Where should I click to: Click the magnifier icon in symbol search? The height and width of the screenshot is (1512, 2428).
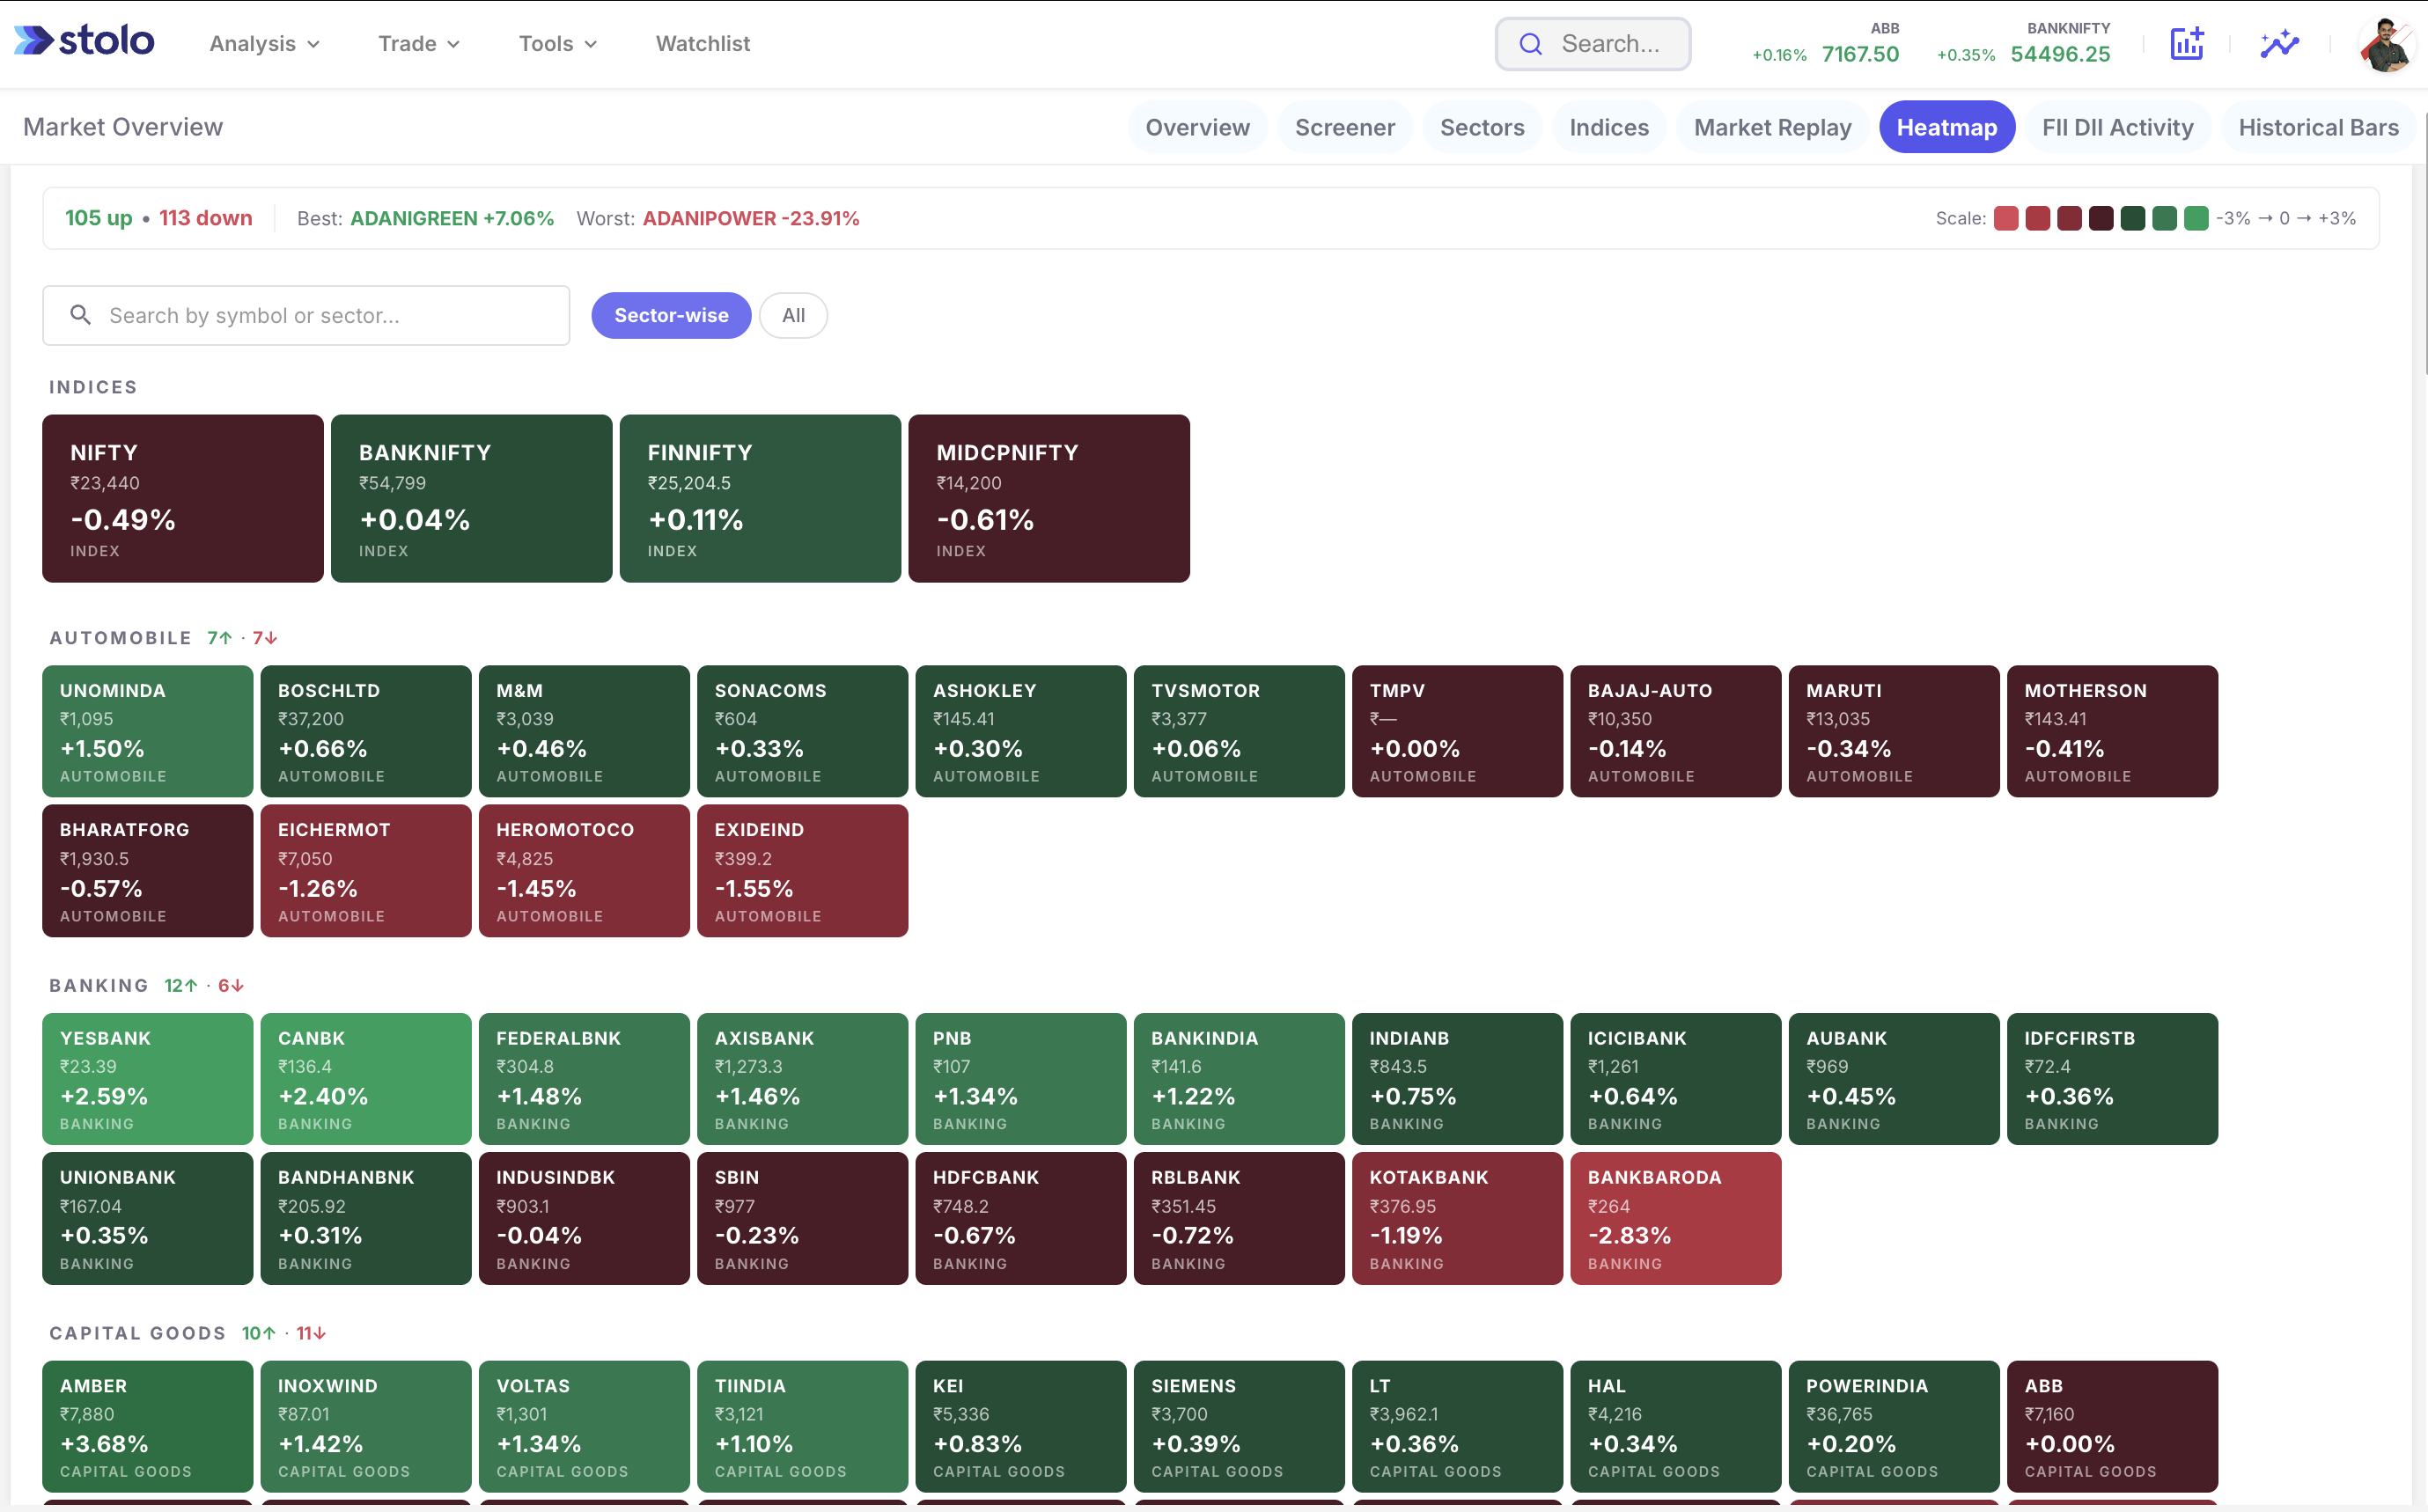pyautogui.click(x=81, y=315)
